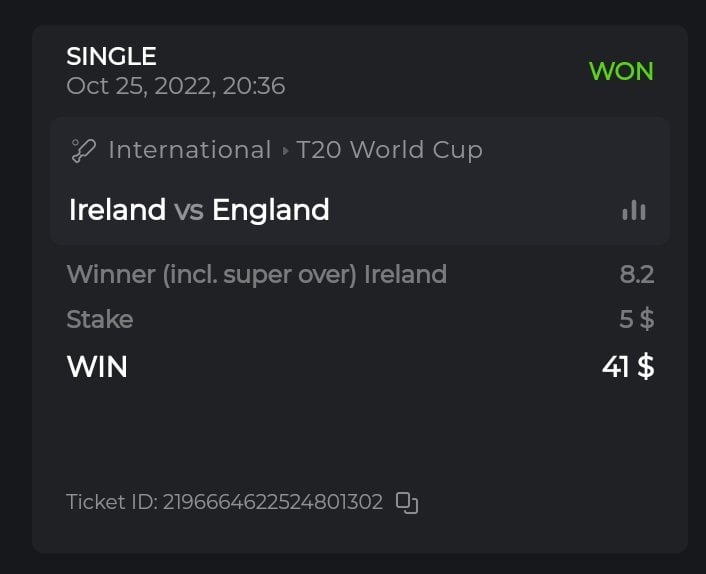
Task: Click the SINGLE bet type heading
Action: coord(111,56)
